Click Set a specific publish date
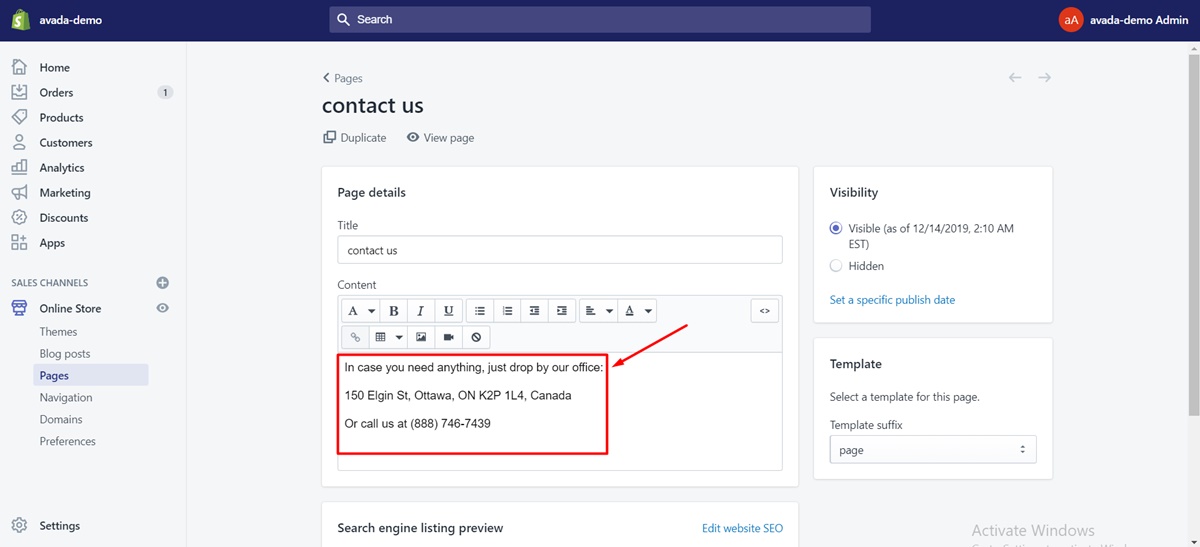 coord(892,300)
